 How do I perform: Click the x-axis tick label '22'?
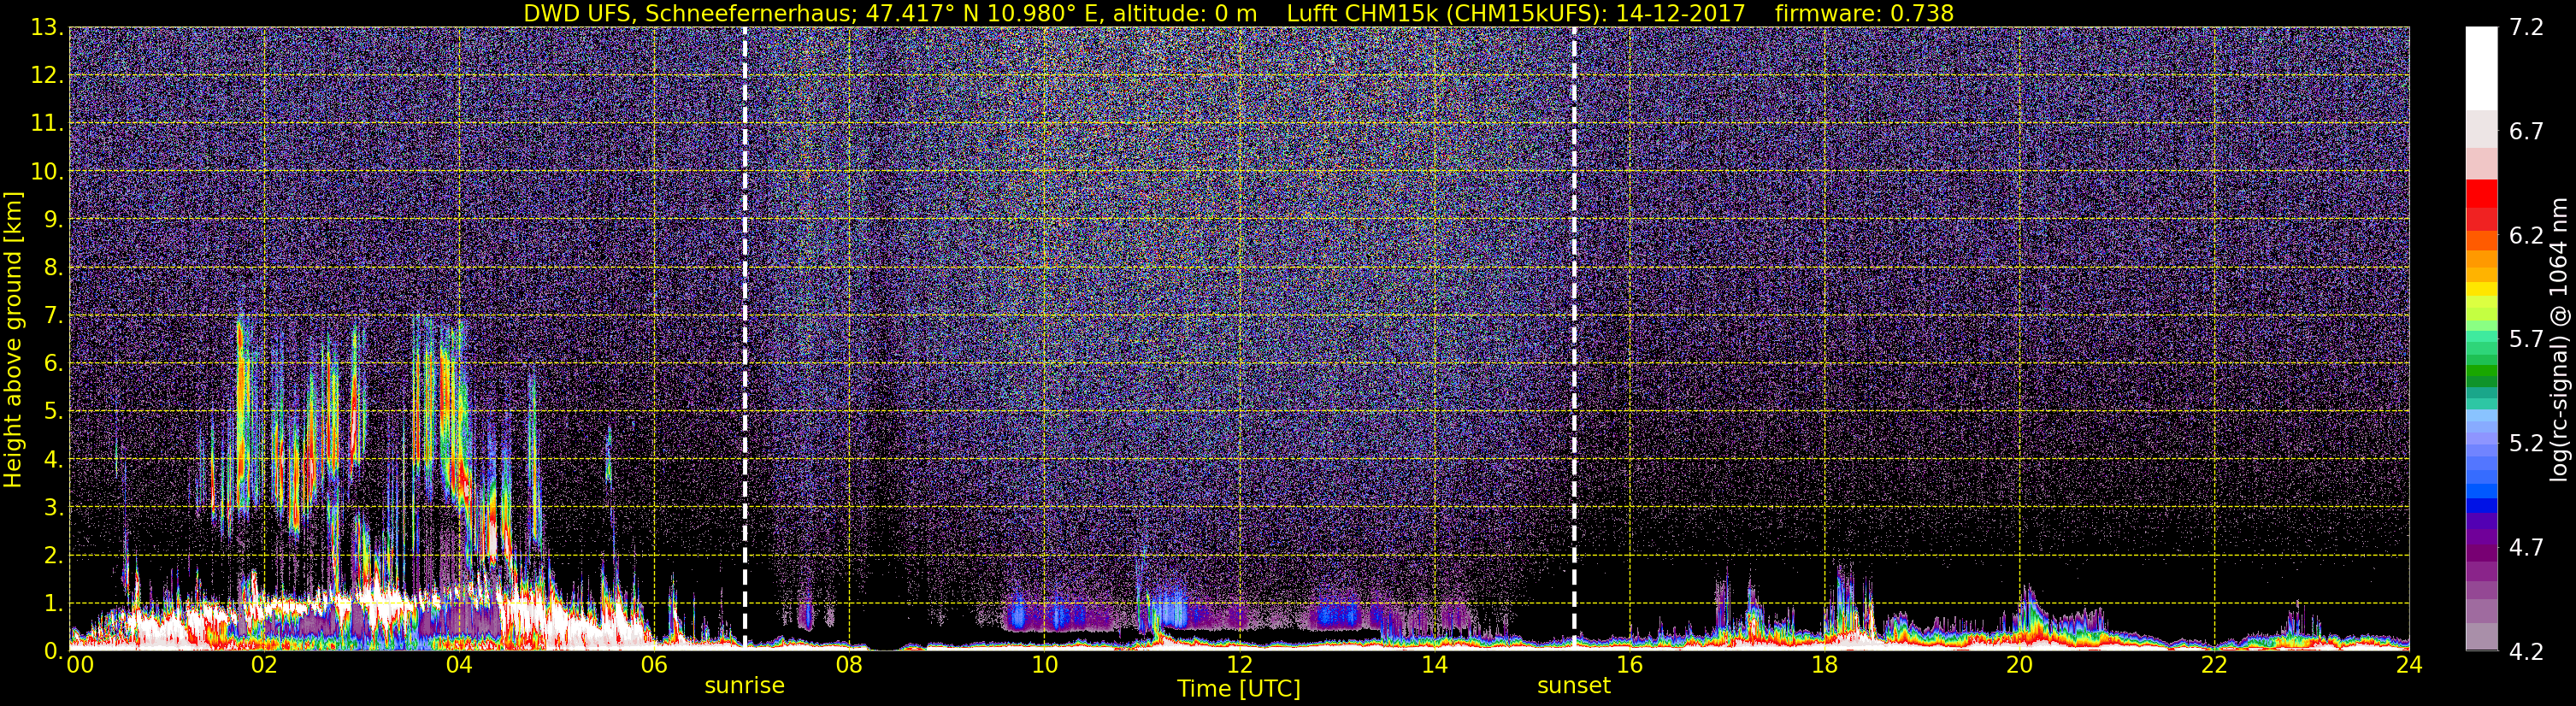2214,665
